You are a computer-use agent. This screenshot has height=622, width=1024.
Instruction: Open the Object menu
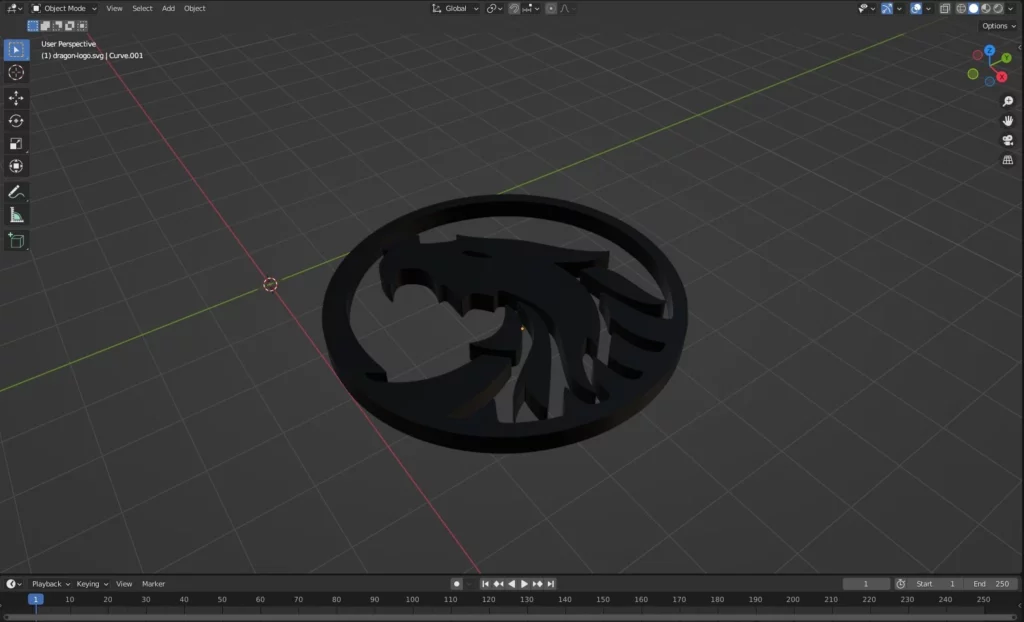195,8
